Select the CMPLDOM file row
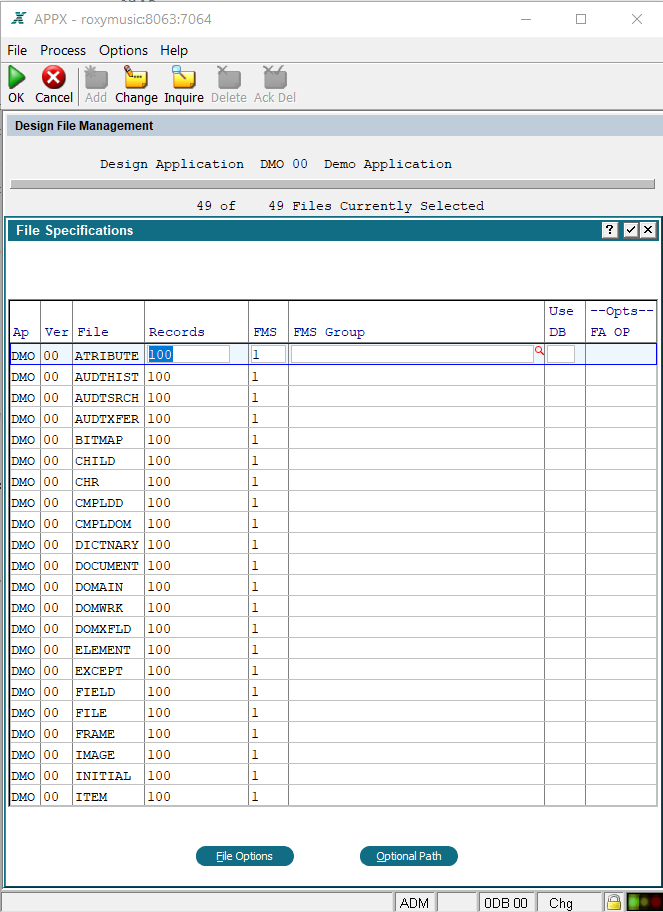This screenshot has height=912, width=663. (333, 523)
